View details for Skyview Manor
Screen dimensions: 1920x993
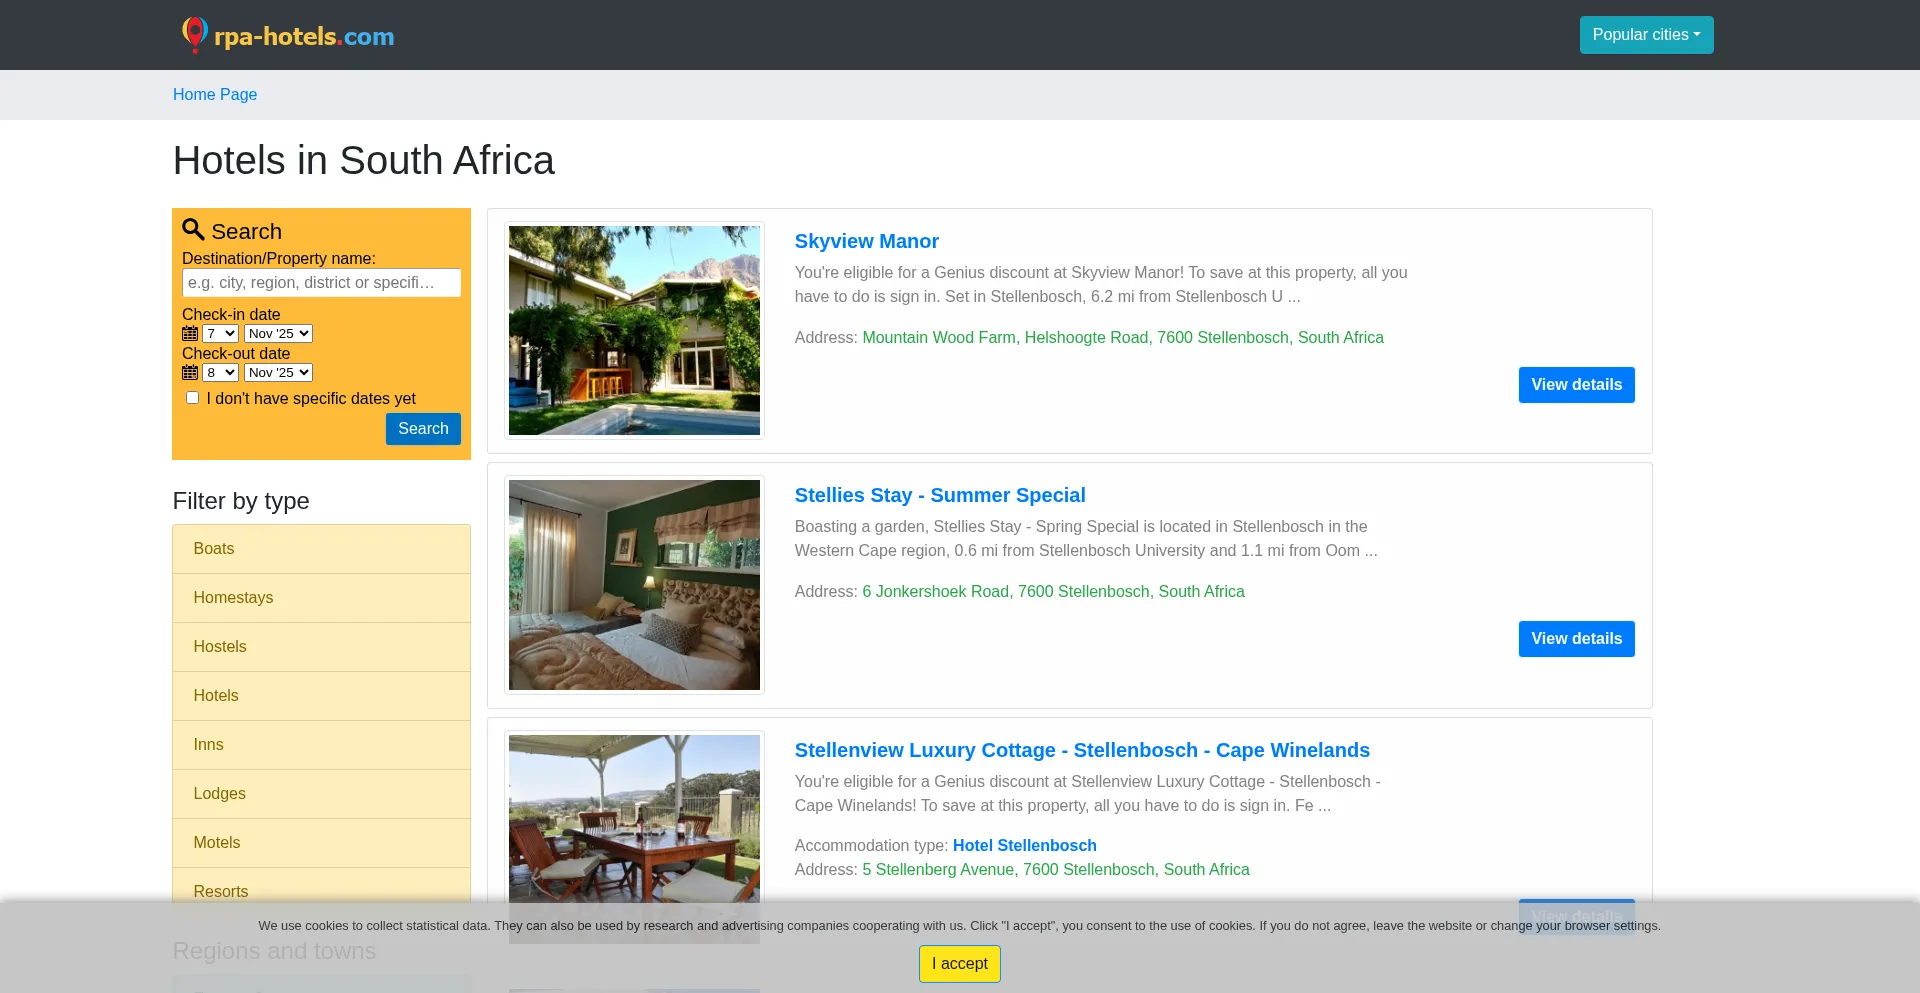[x=1576, y=385]
